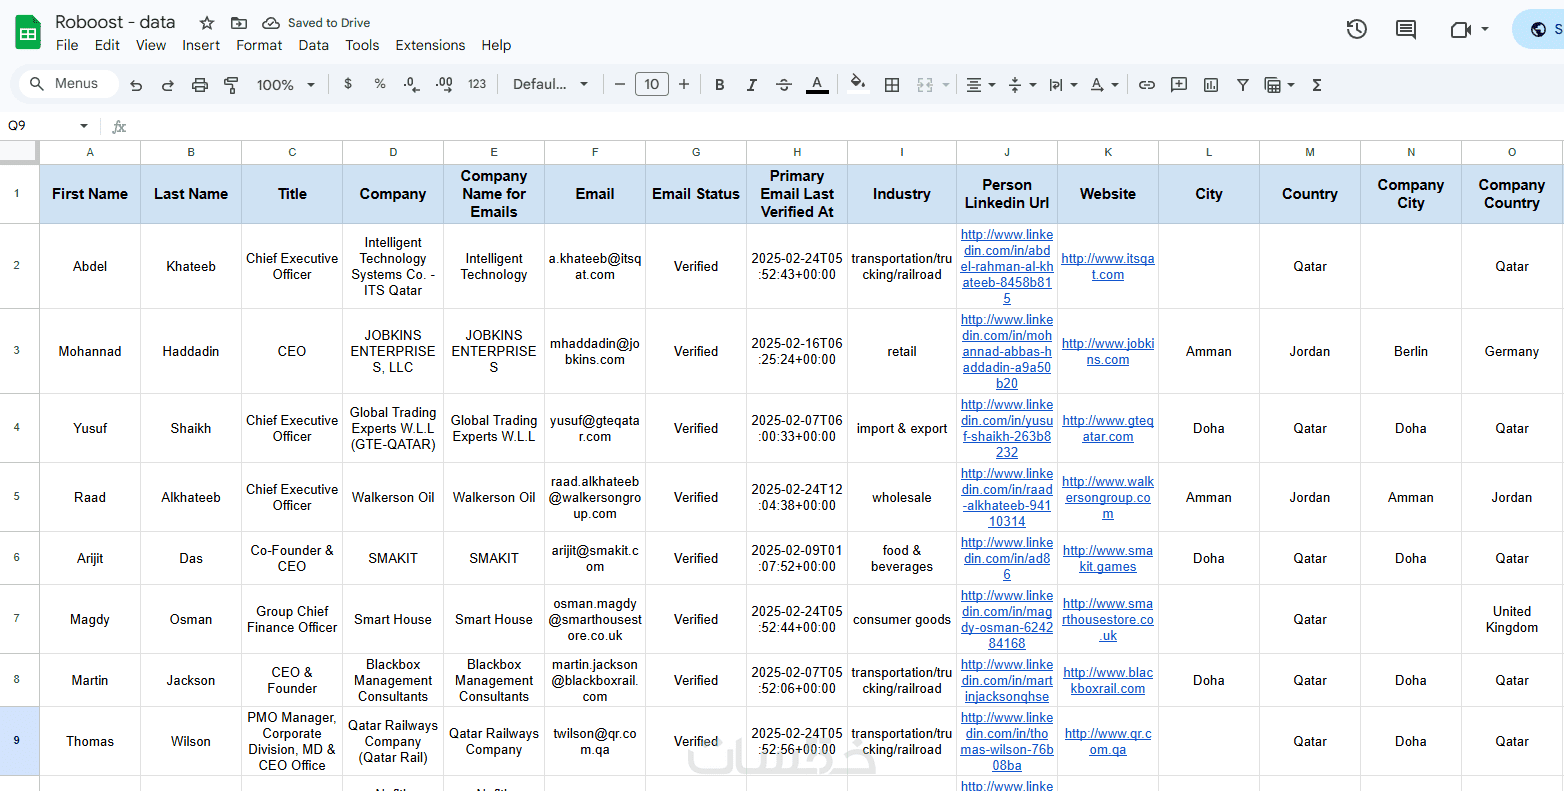The width and height of the screenshot is (1564, 791).
Task: Format selection as currency
Action: 348,84
